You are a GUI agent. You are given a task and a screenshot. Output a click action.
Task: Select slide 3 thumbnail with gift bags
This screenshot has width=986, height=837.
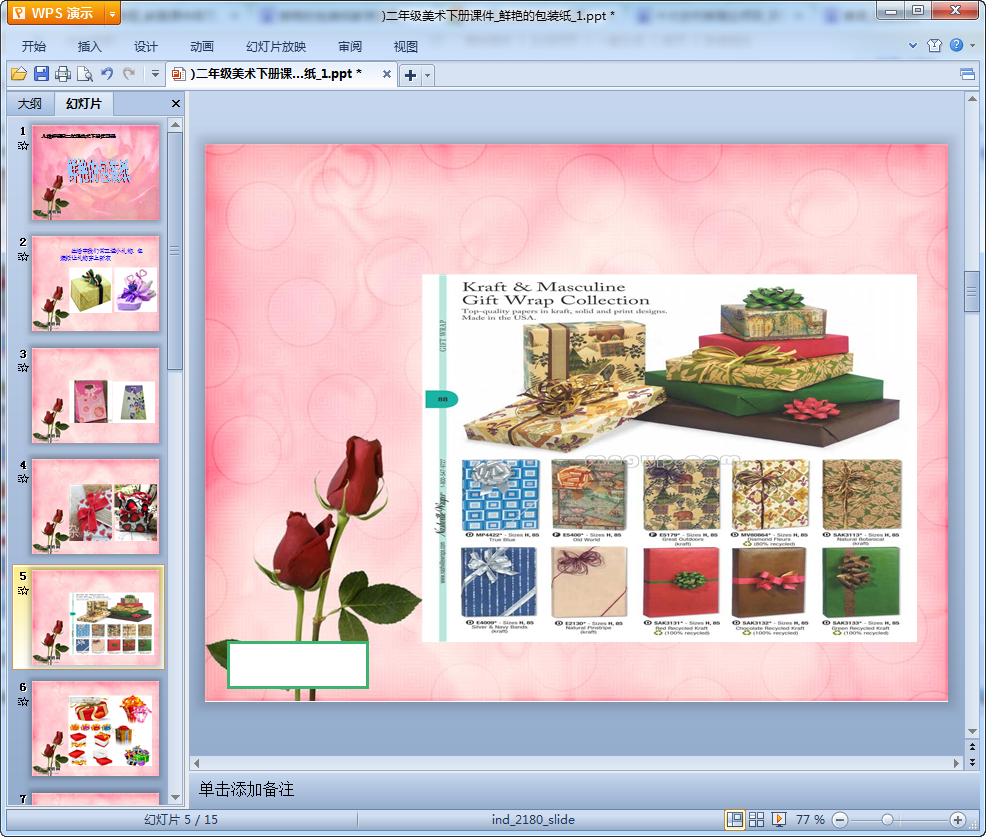(x=96, y=396)
